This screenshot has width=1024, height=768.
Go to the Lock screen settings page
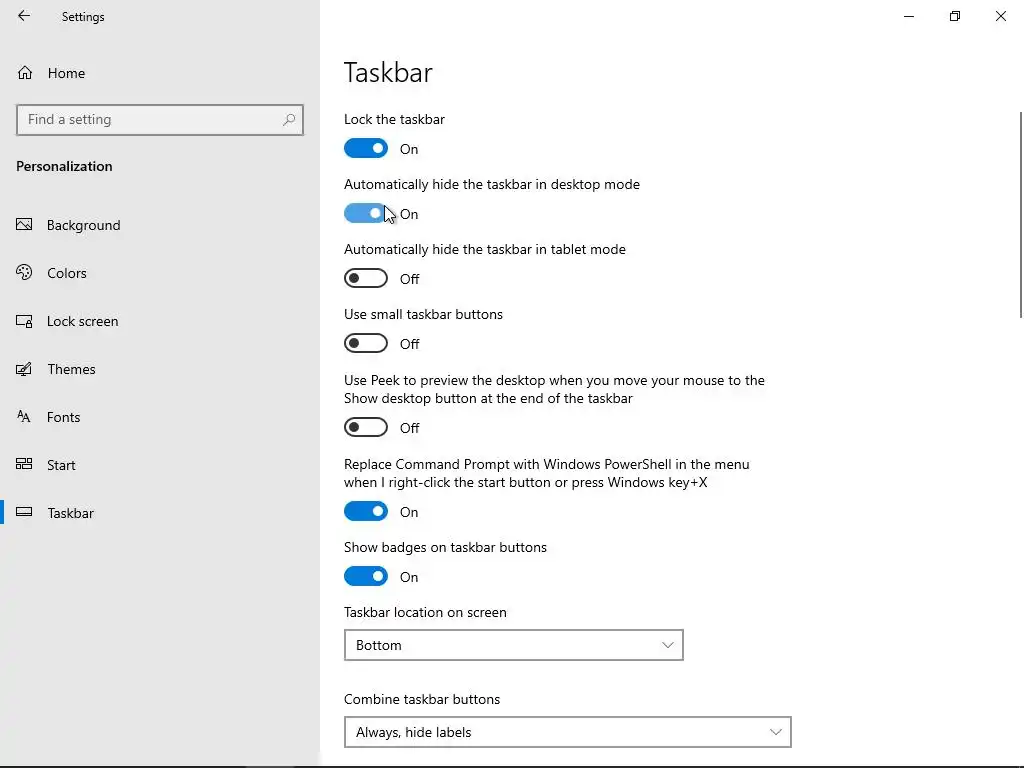tap(82, 321)
